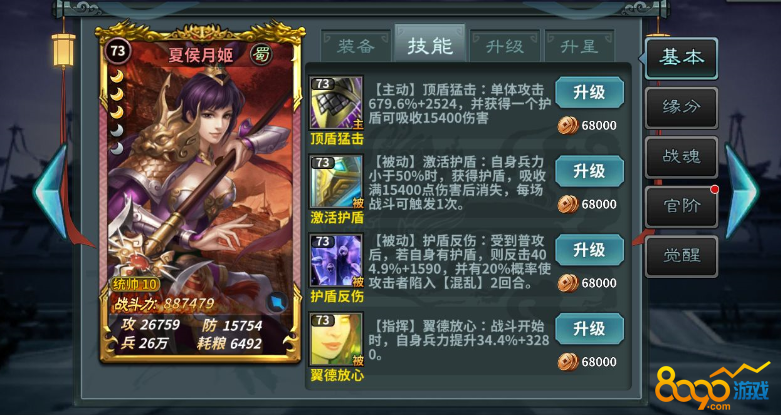
Task: Open the 翼德放心 skill icon
Action: 336,339
